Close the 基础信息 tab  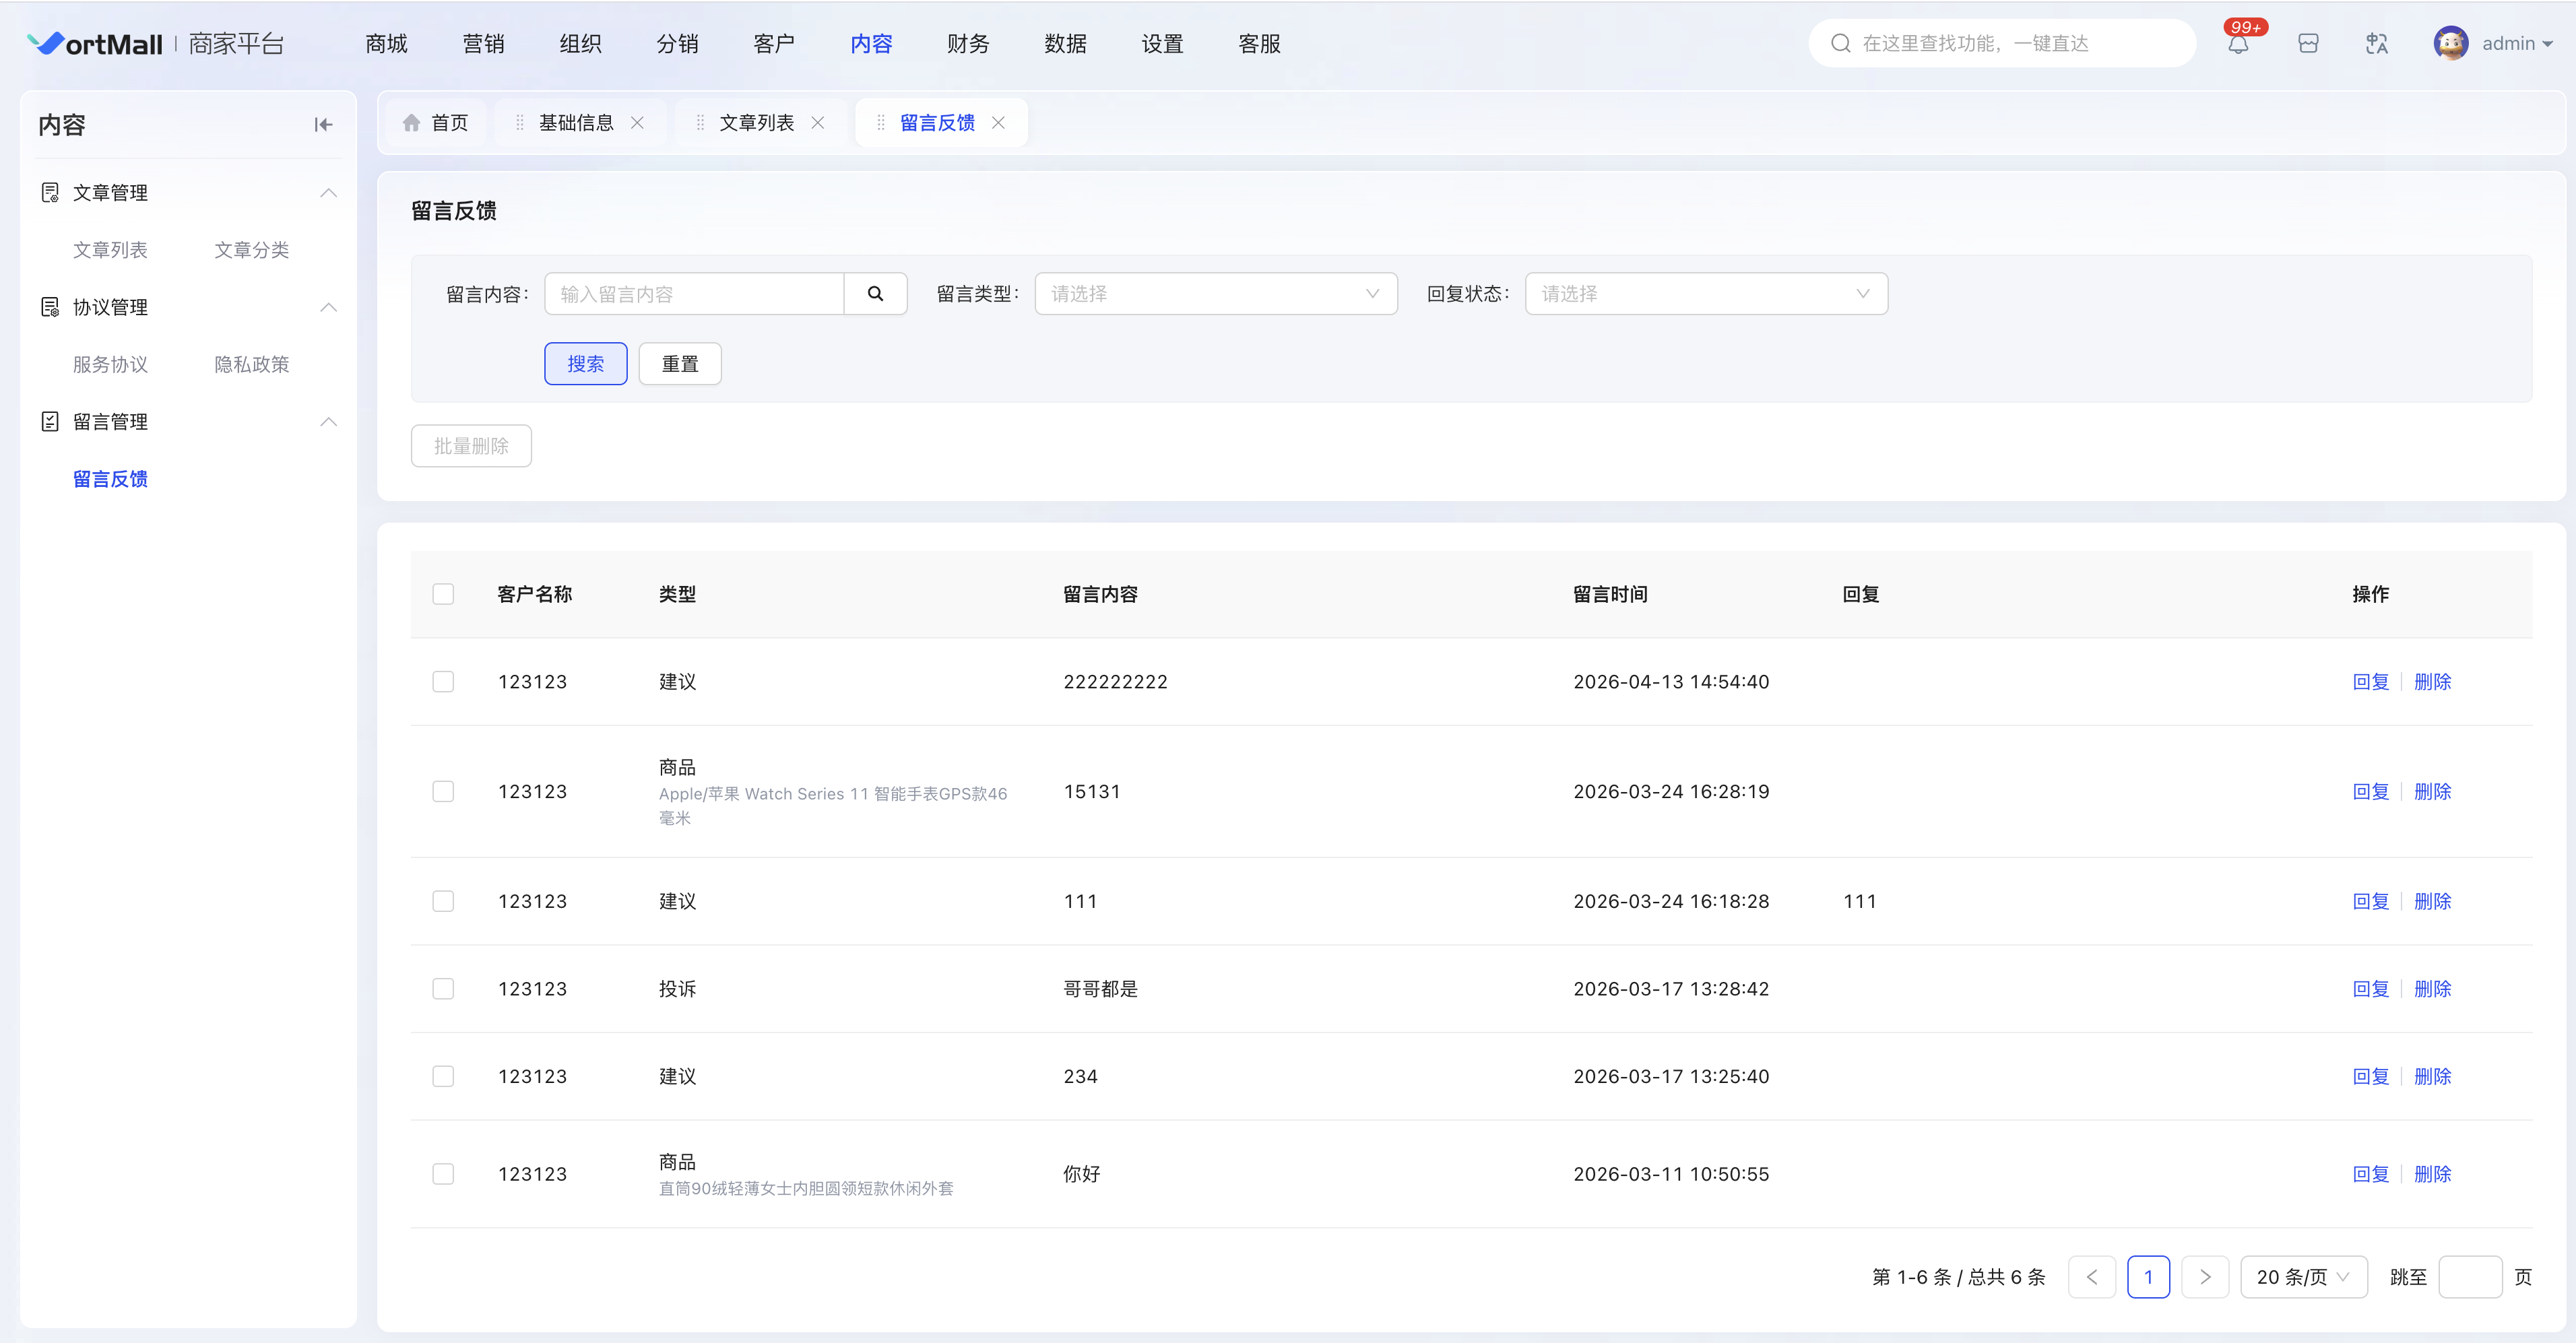point(637,123)
